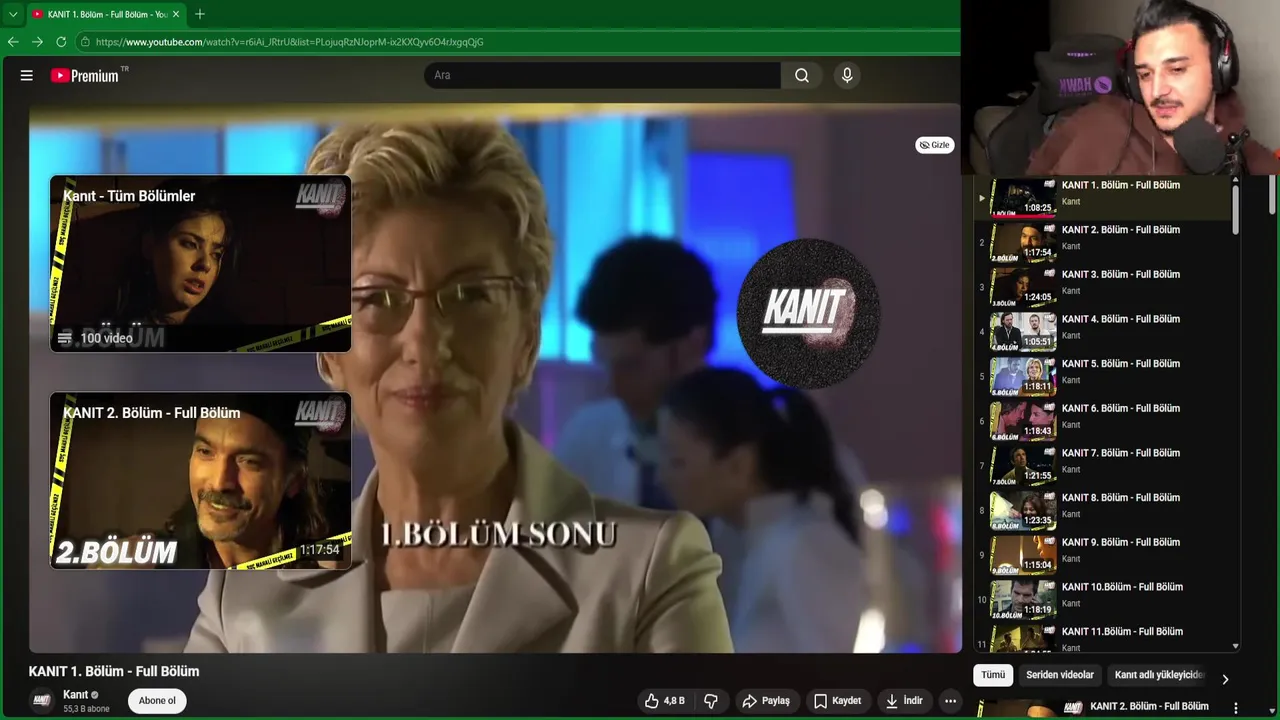1280x720 pixels.
Task: Click 'KANIT 7. Bölüm - Full Bölüm' title
Action: pyautogui.click(x=1121, y=453)
